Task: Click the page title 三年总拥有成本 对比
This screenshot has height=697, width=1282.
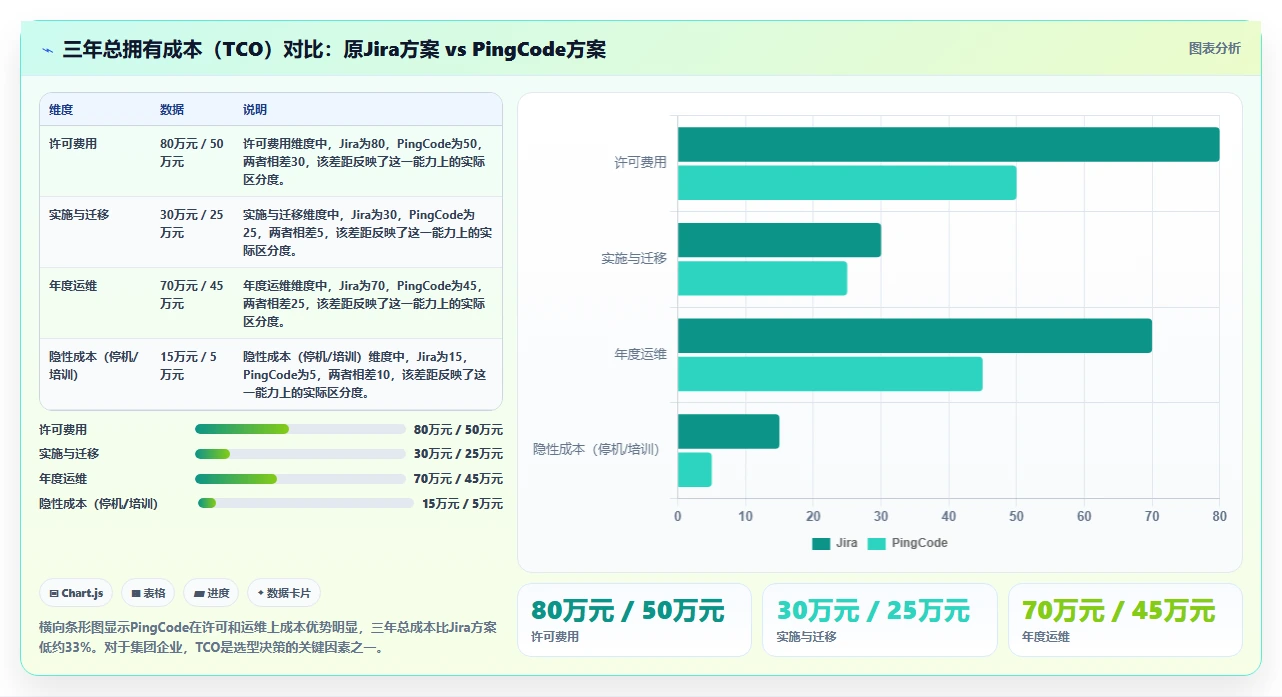Action: click(x=334, y=50)
